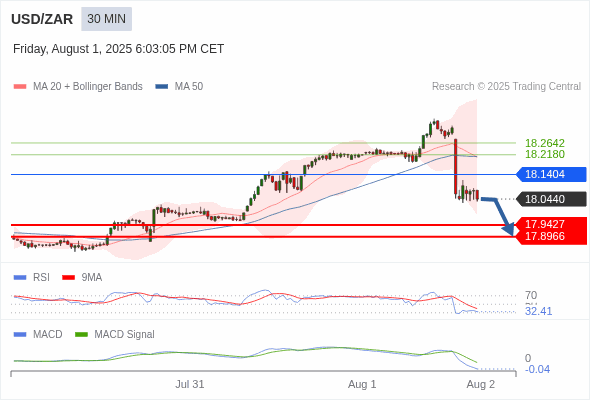
Task: Click the Research © 2025 Trading Central text
Action: click(x=506, y=87)
